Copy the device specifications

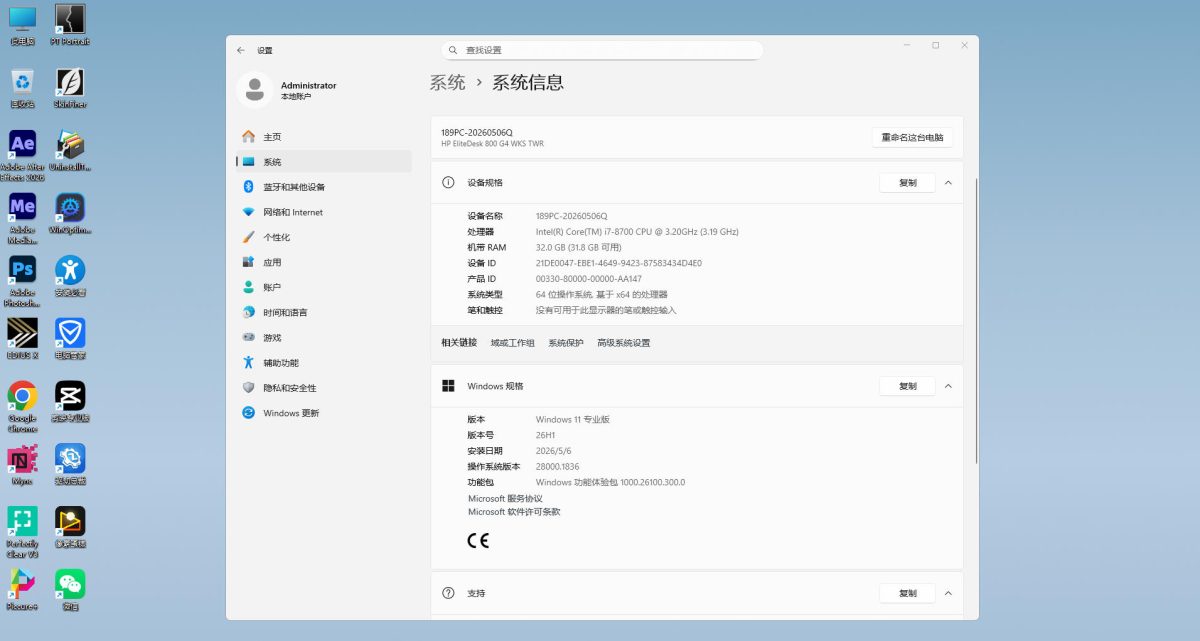[x=907, y=183]
